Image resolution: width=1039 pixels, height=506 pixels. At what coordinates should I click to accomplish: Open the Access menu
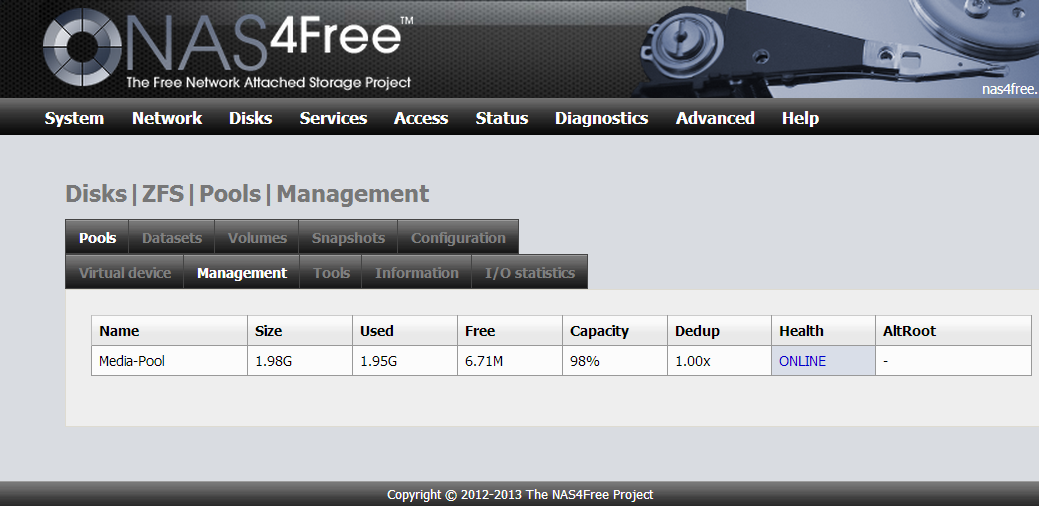point(421,118)
